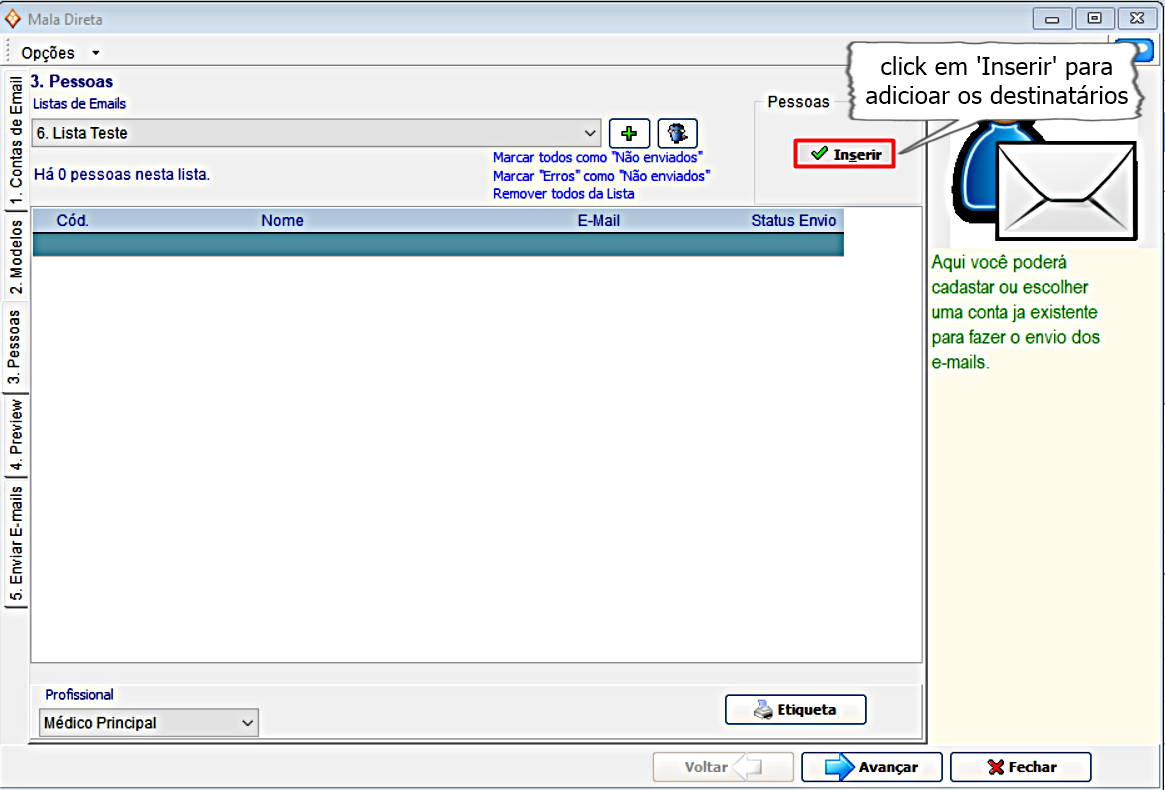Click 'Marcar todos como Não enviados' link
Image resolution: width=1165 pixels, height=790 pixels.
pyautogui.click(x=597, y=158)
